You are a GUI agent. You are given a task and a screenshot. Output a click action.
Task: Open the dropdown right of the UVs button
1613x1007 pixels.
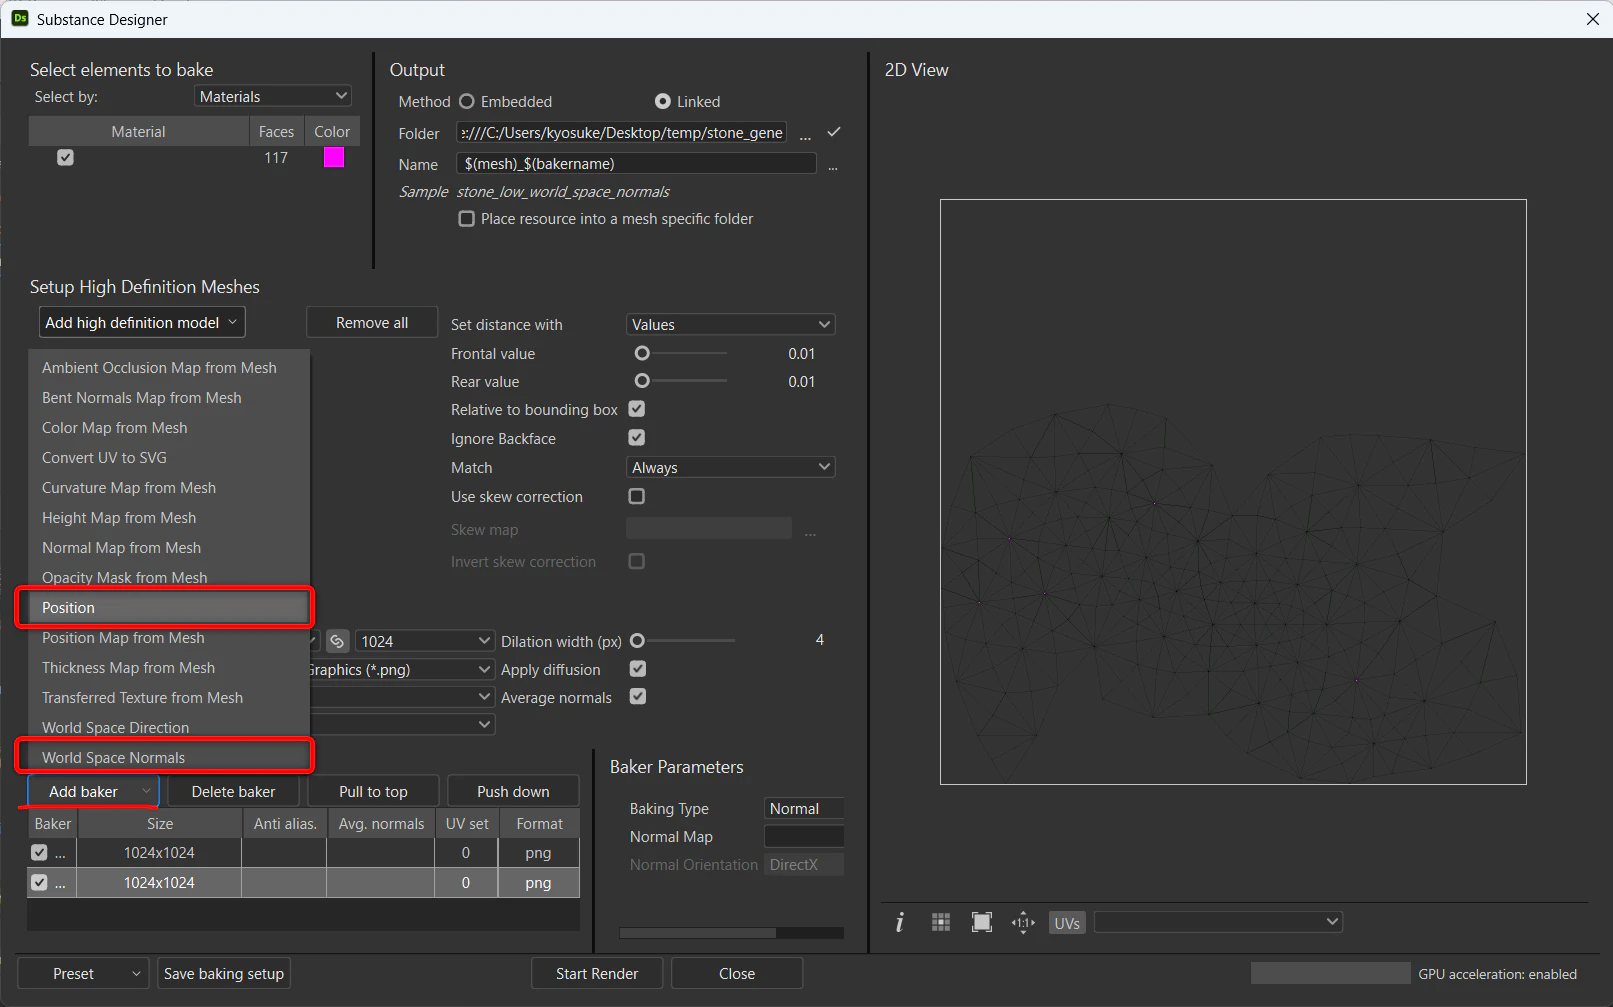[1218, 922]
